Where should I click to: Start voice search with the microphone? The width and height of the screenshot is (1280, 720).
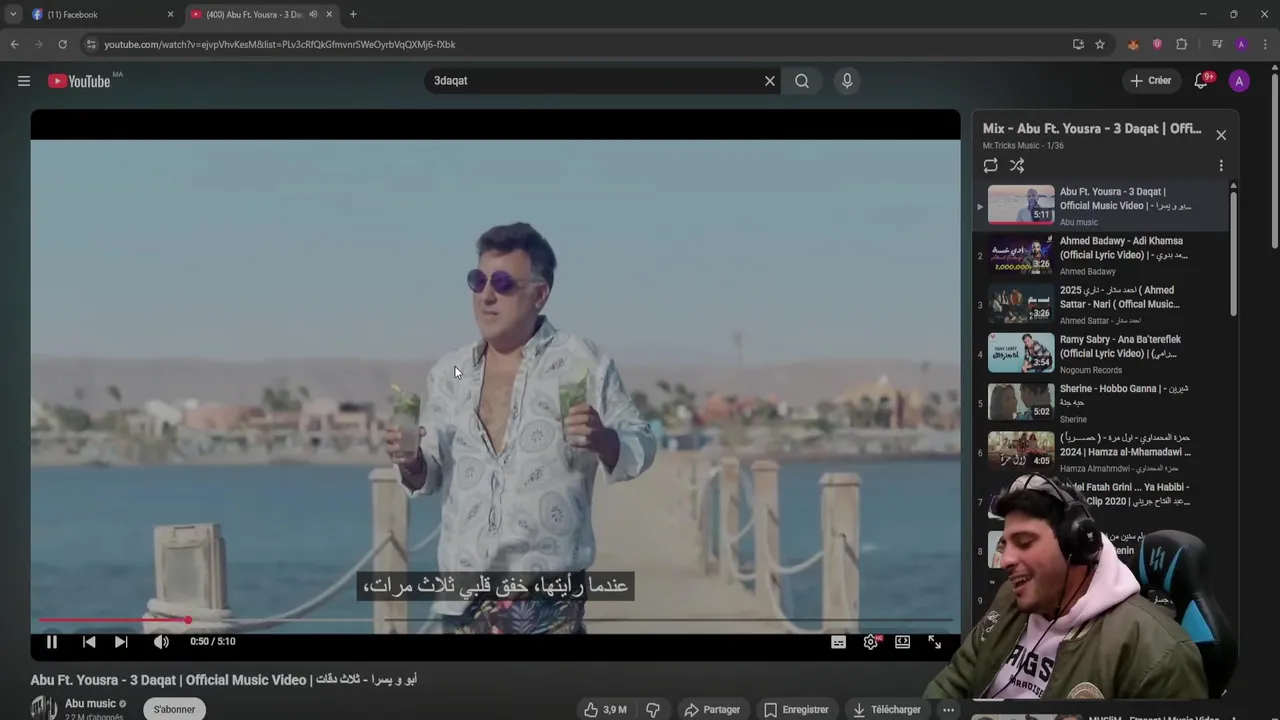tap(847, 81)
